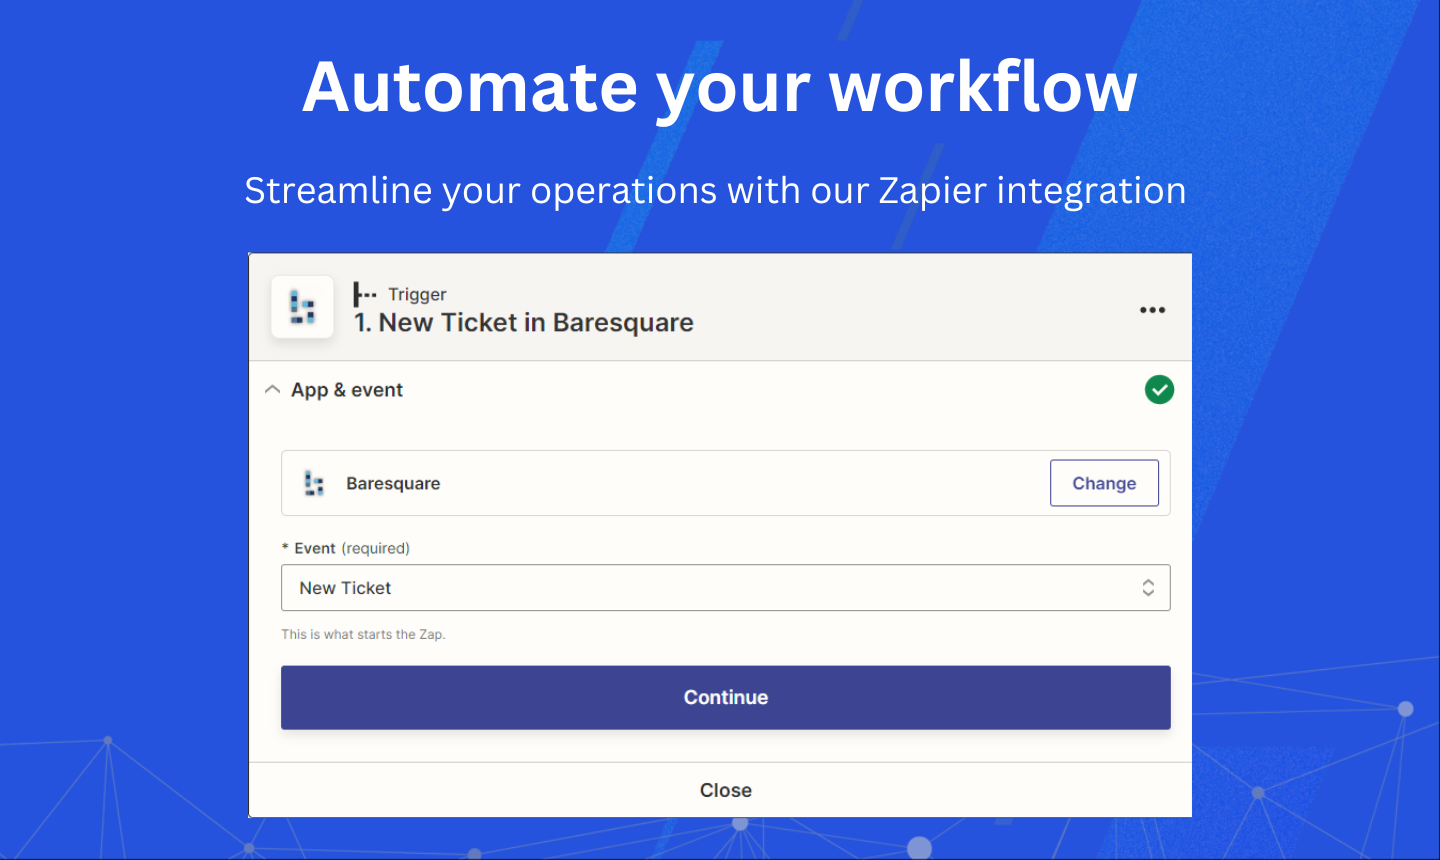This screenshot has width=1440, height=860.
Task: Open the three-dot options menu
Action: coord(1152,310)
